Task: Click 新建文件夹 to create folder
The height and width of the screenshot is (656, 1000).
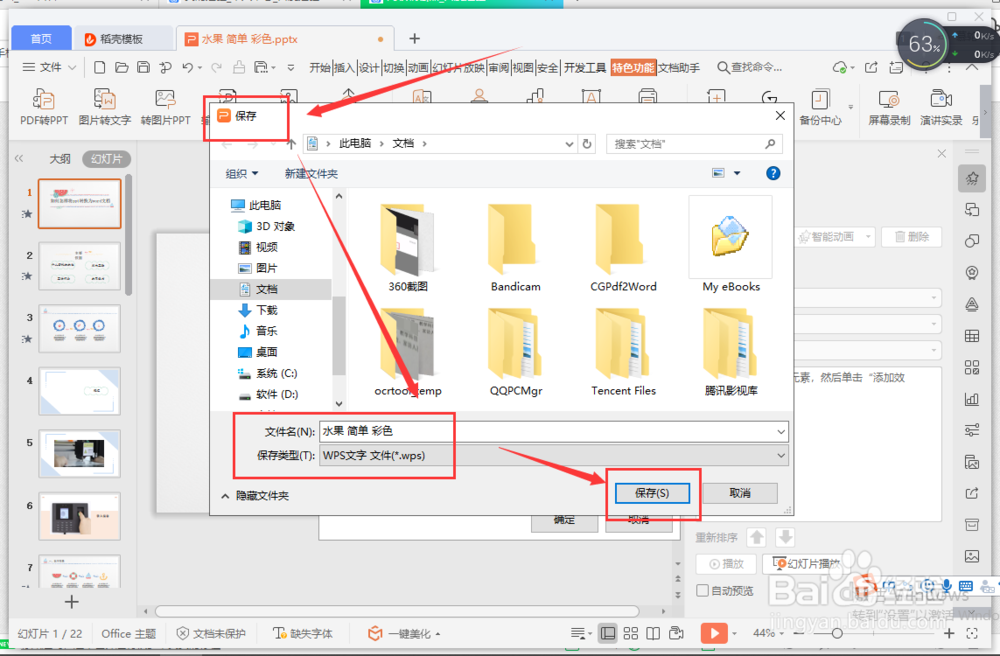Action: point(311,173)
